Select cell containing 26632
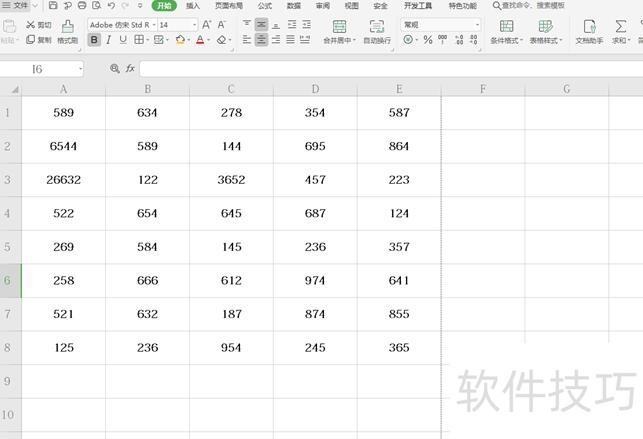Image resolution: width=643 pixels, height=439 pixels. (x=64, y=180)
